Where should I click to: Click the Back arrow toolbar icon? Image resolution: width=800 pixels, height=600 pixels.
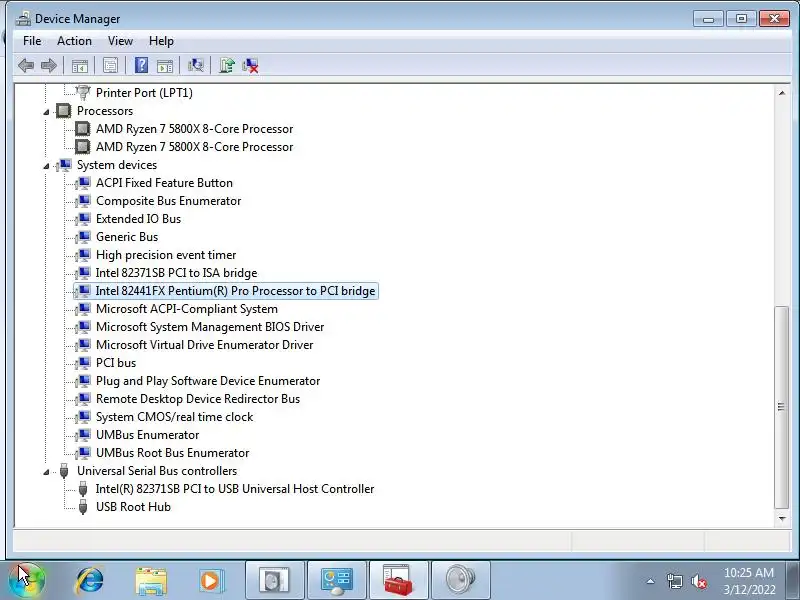pyautogui.click(x=26, y=65)
